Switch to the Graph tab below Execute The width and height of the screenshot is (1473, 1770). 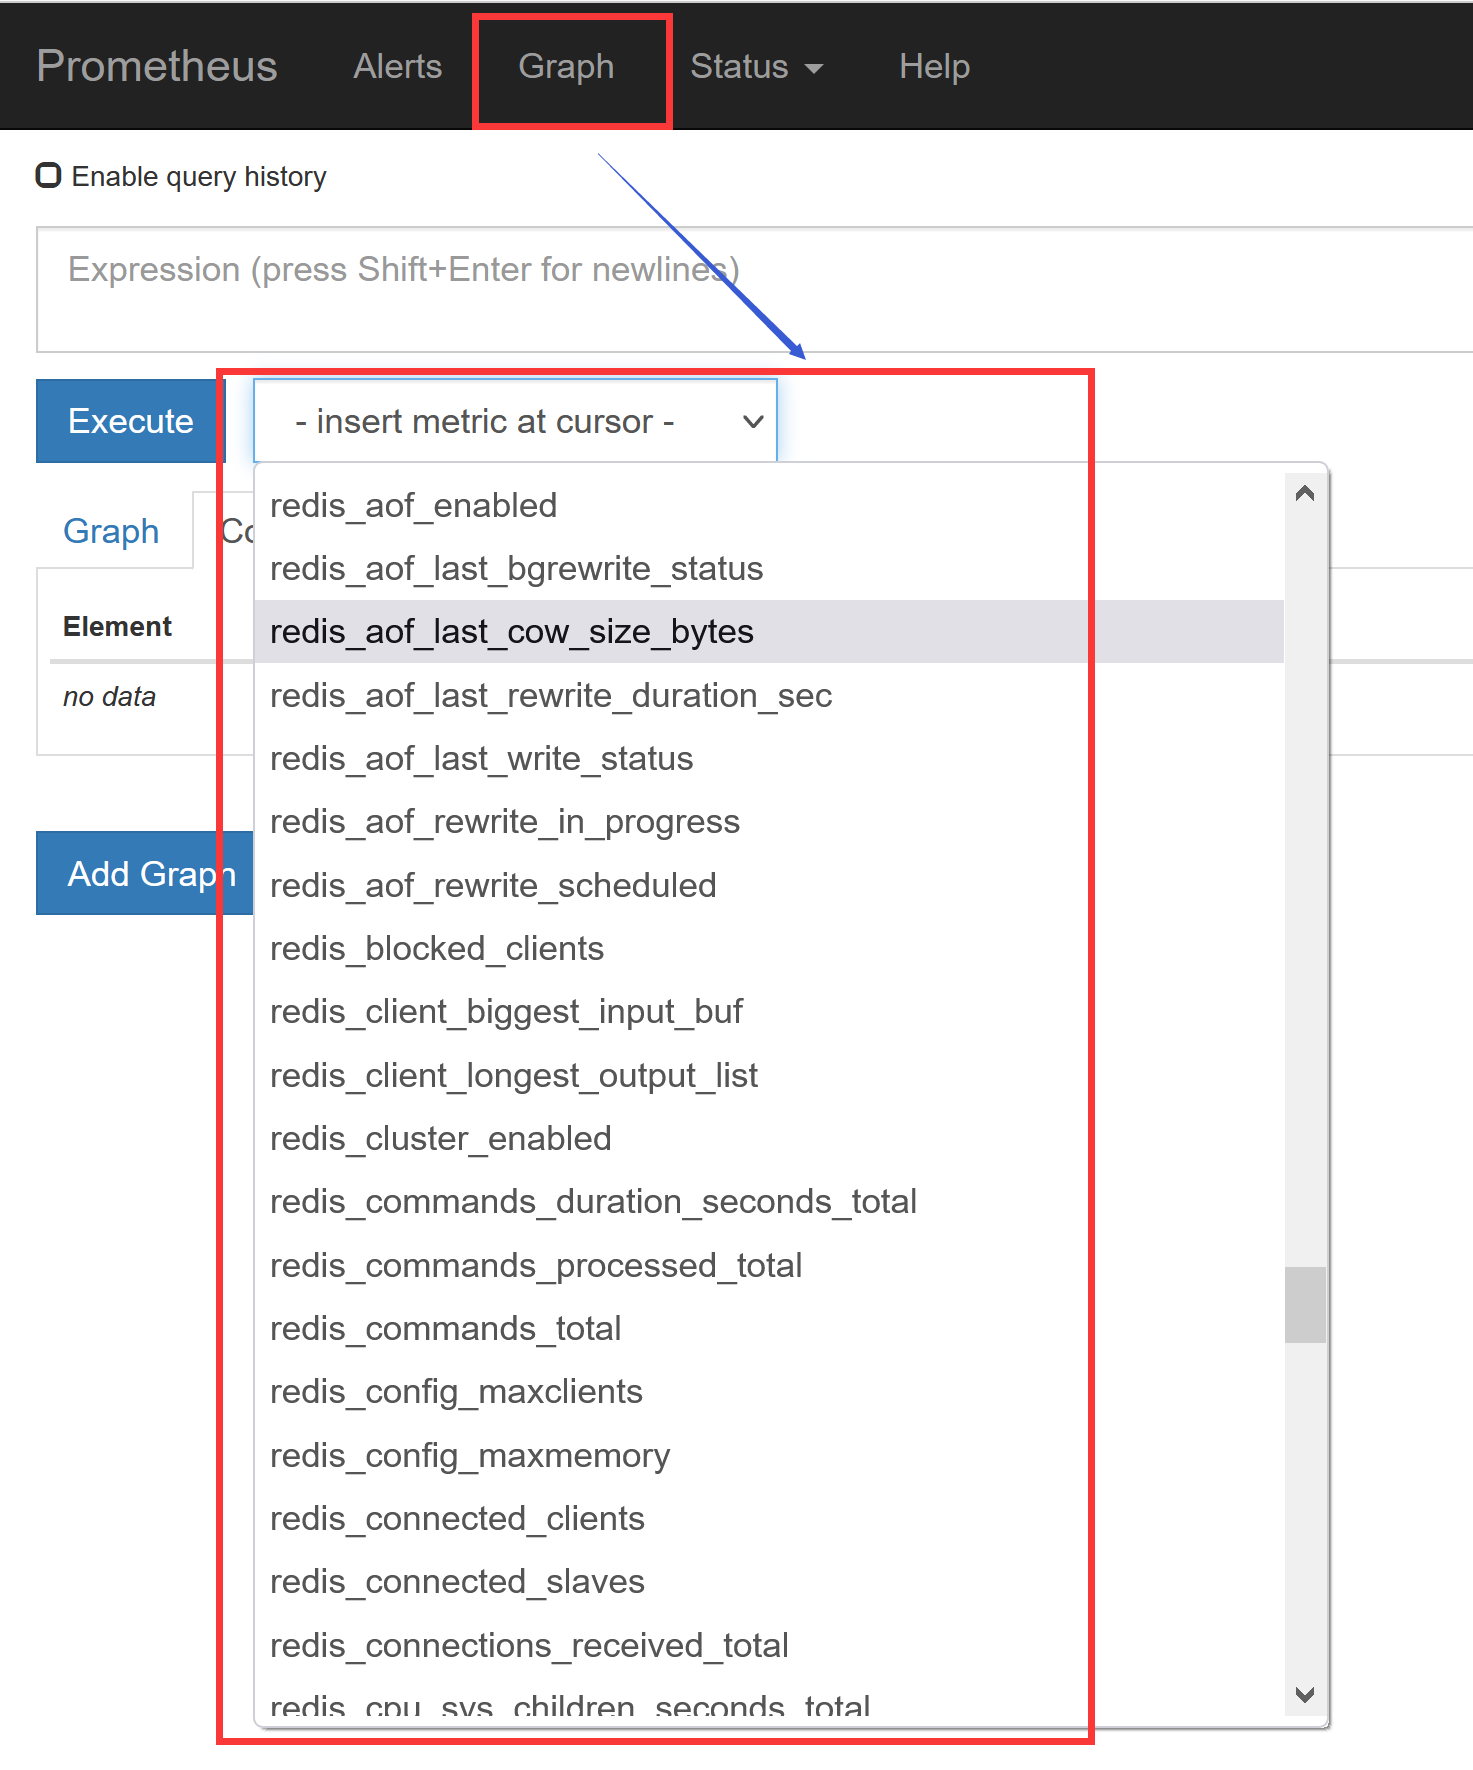111,531
